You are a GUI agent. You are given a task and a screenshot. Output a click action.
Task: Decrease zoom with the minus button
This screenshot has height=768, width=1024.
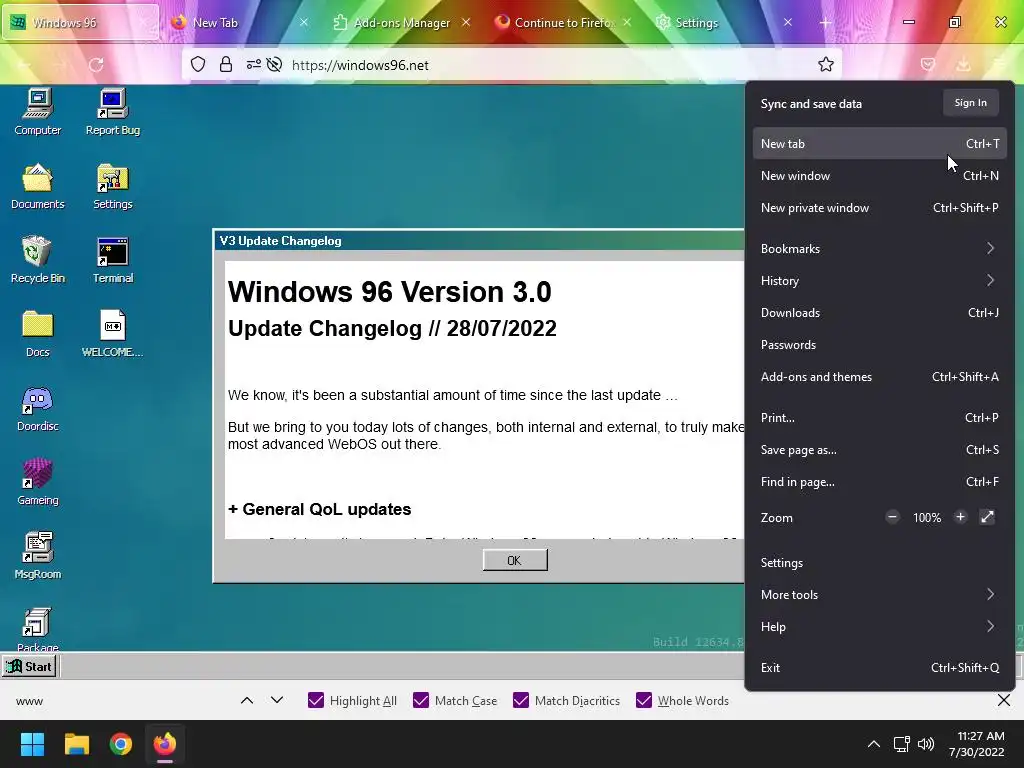tap(892, 517)
